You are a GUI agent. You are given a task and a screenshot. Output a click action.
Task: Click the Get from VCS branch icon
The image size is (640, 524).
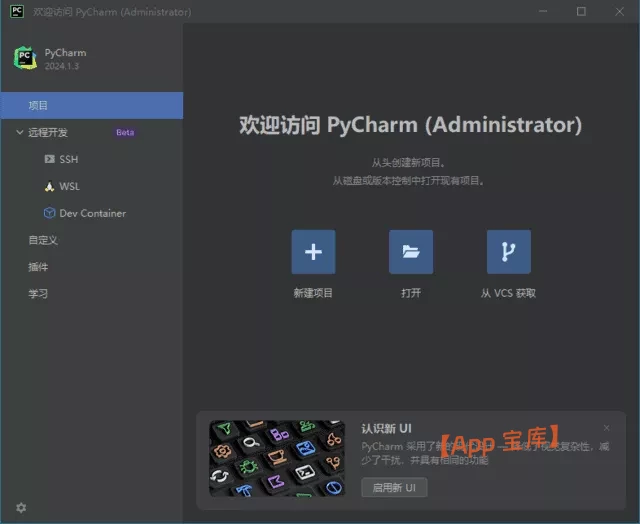tap(509, 252)
